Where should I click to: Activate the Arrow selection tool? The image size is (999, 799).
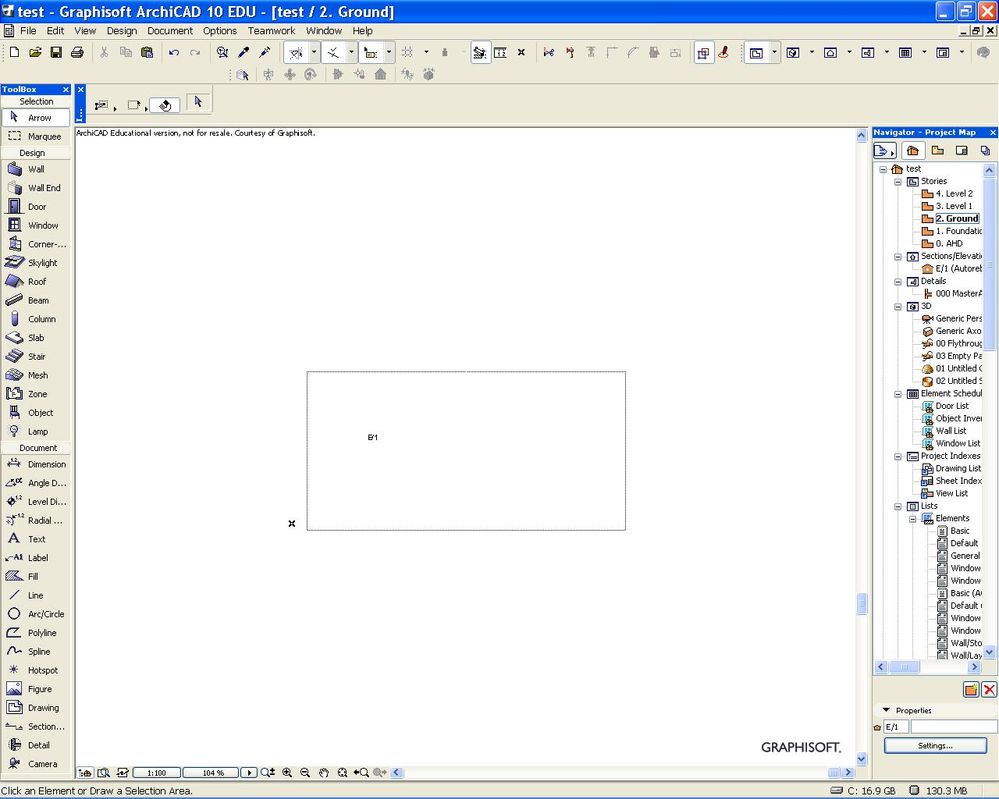tap(35, 117)
